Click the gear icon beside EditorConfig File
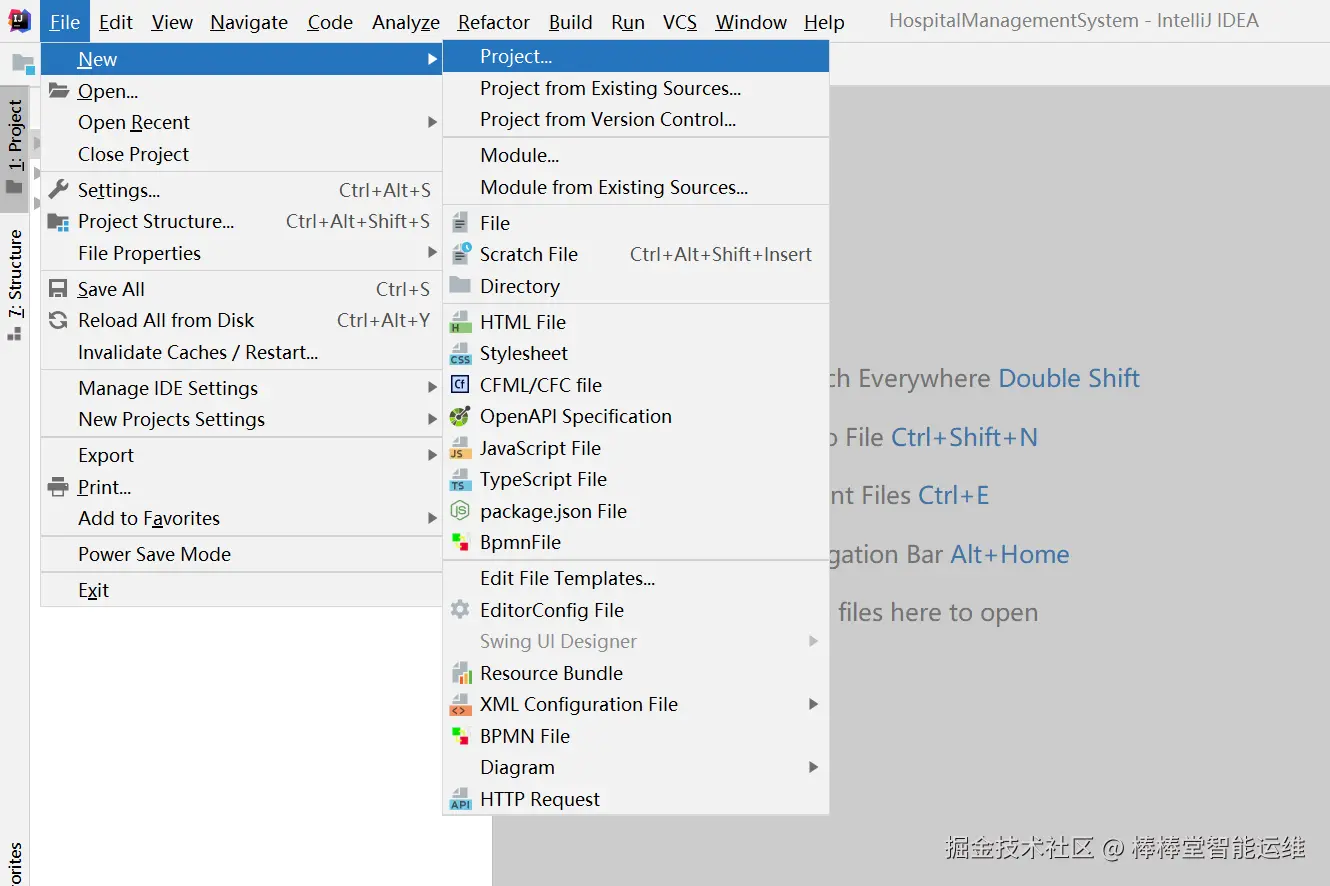This screenshot has height=886, width=1330. 460,610
